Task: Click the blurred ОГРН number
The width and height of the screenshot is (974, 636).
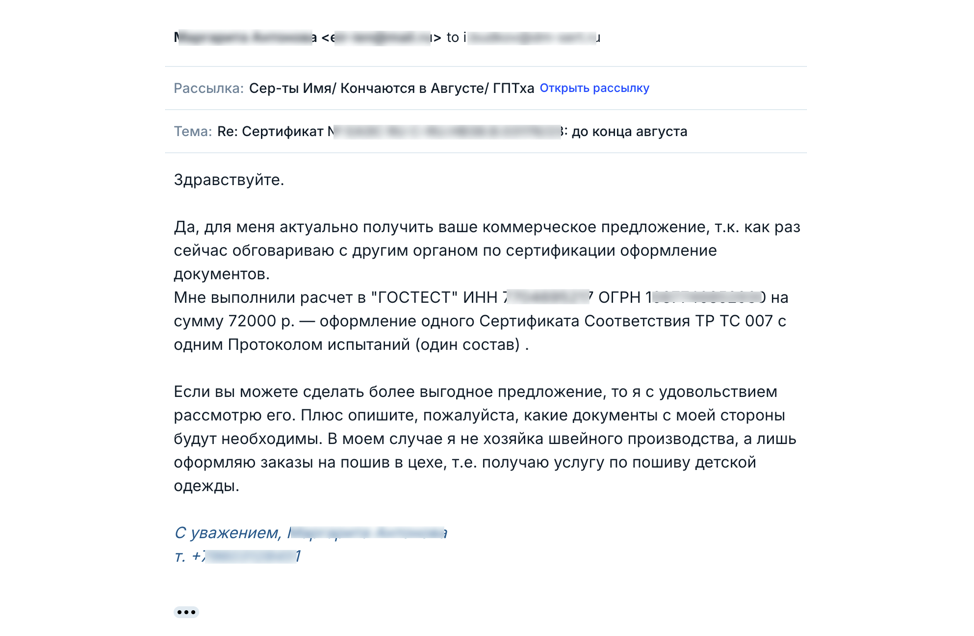Action: (x=706, y=298)
